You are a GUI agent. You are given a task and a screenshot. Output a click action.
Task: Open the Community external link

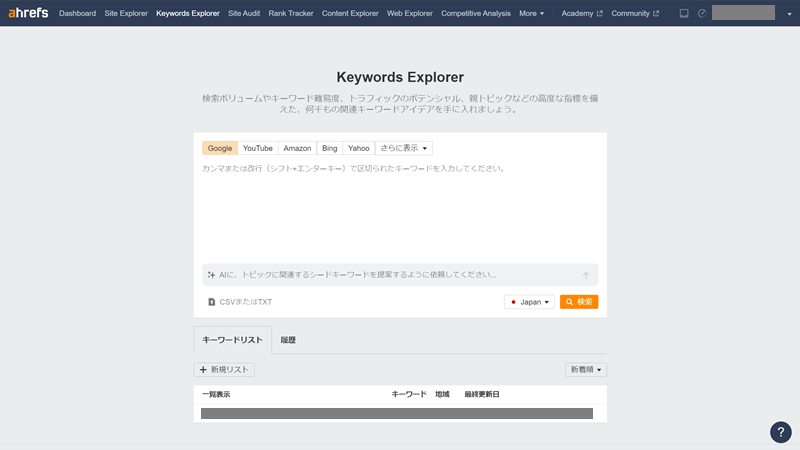pos(635,13)
